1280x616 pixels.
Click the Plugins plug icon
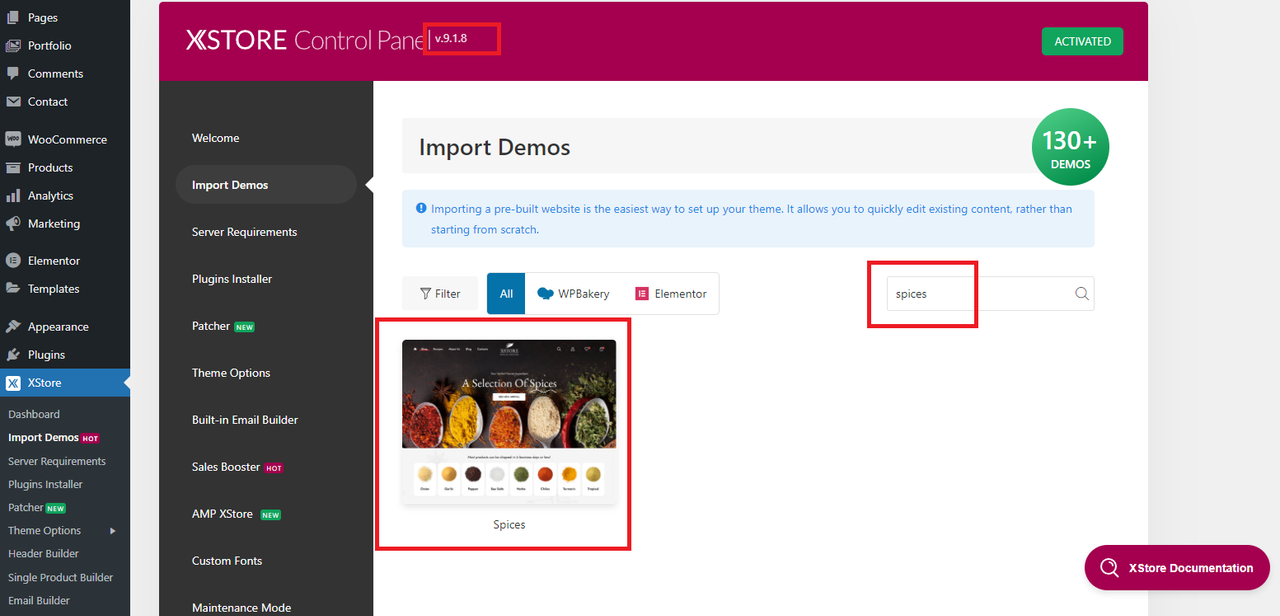(13, 355)
